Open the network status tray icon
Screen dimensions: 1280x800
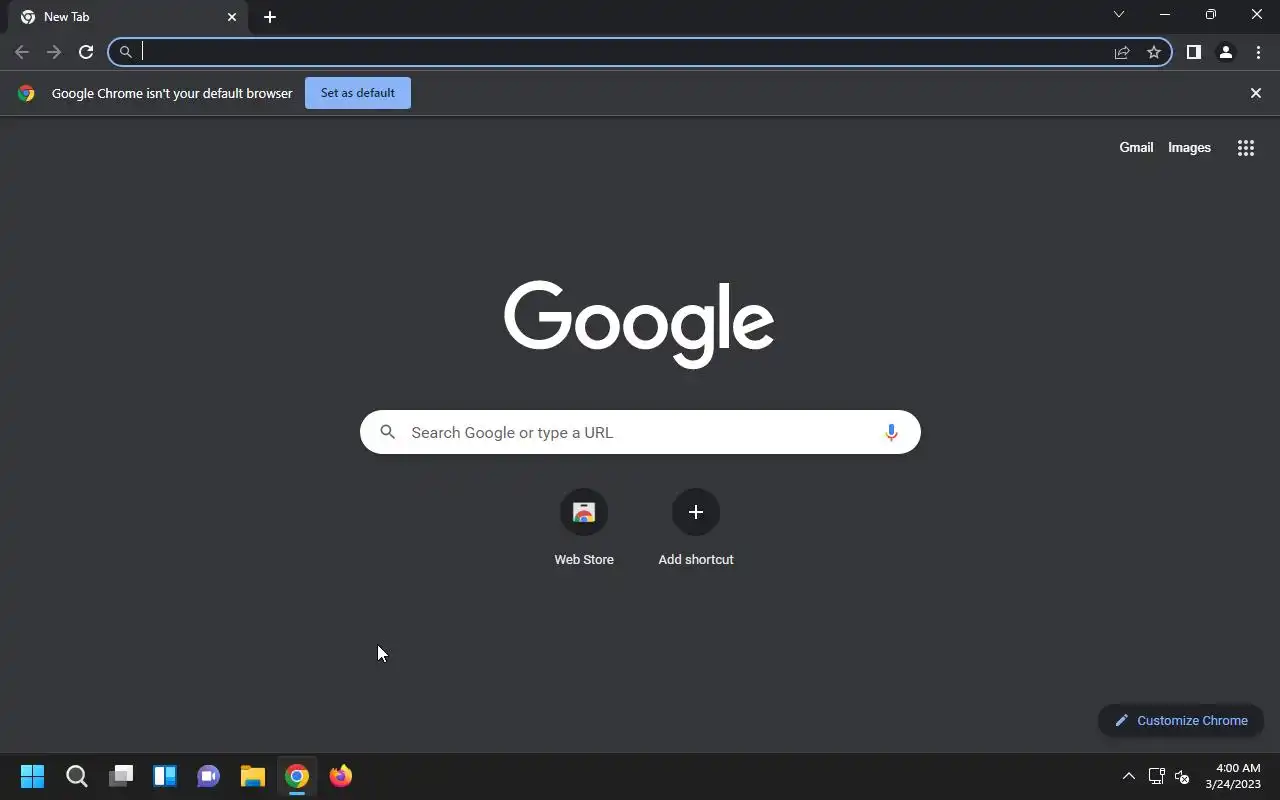(x=1156, y=776)
